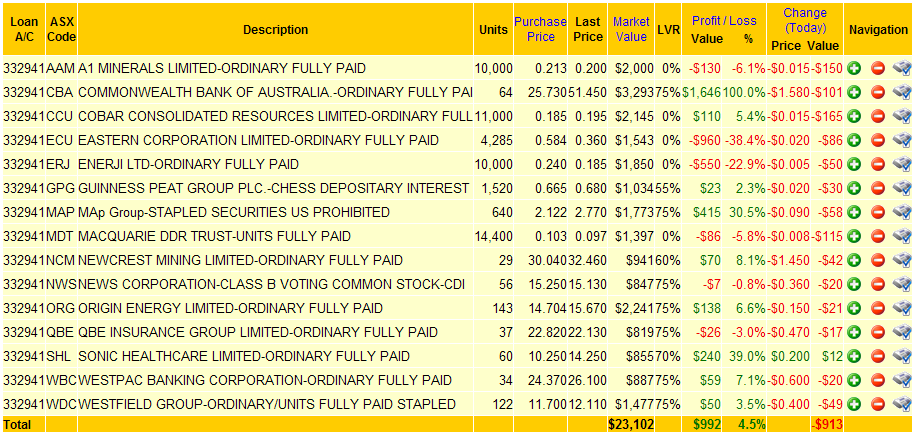The height and width of the screenshot is (436, 916).
Task: Click the red minus icon for QBE
Action: (x=878, y=333)
